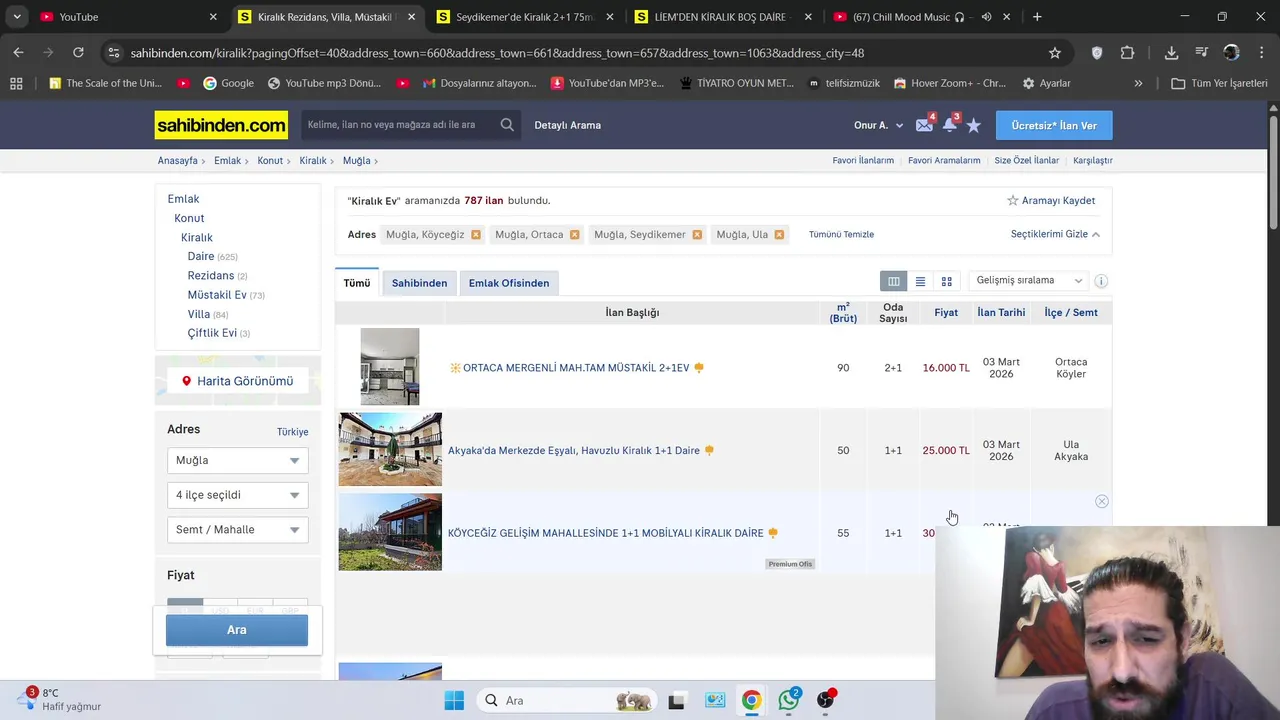Image resolution: width=1280 pixels, height=720 pixels.
Task: Switch to the Sahibinden tab
Action: pyautogui.click(x=419, y=283)
